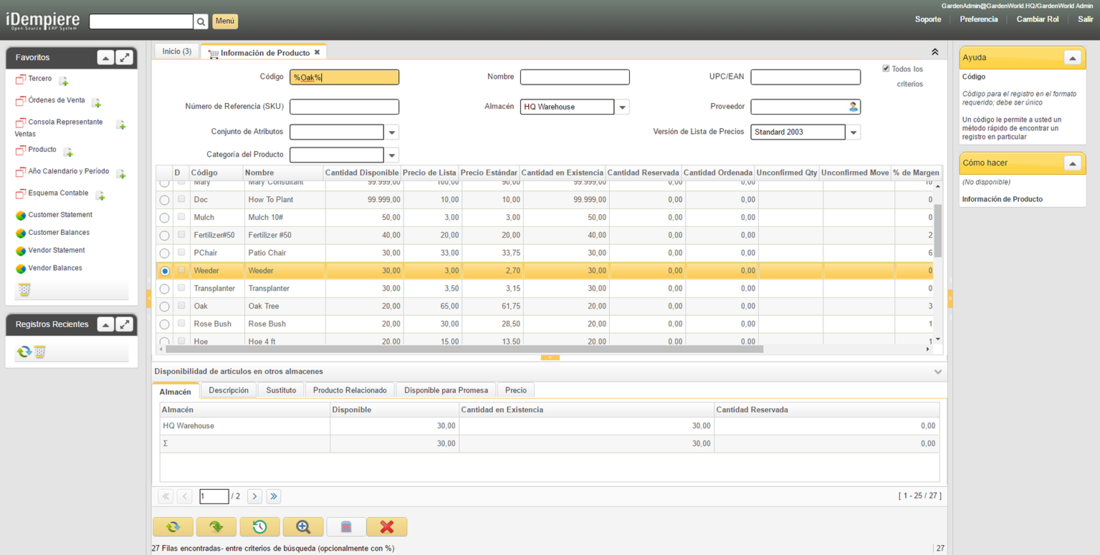Open the Disponible para Promesa tab

[x=446, y=390]
